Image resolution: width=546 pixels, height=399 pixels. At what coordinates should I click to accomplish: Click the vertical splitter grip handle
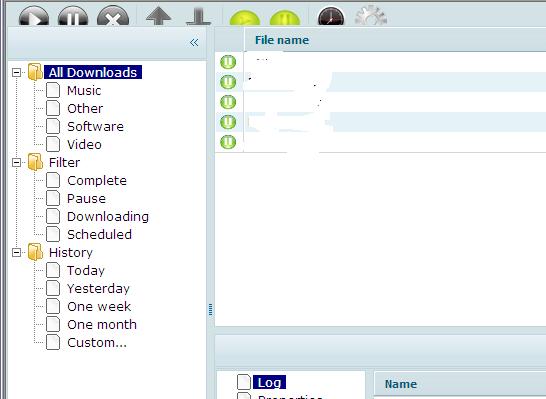pyautogui.click(x=210, y=310)
